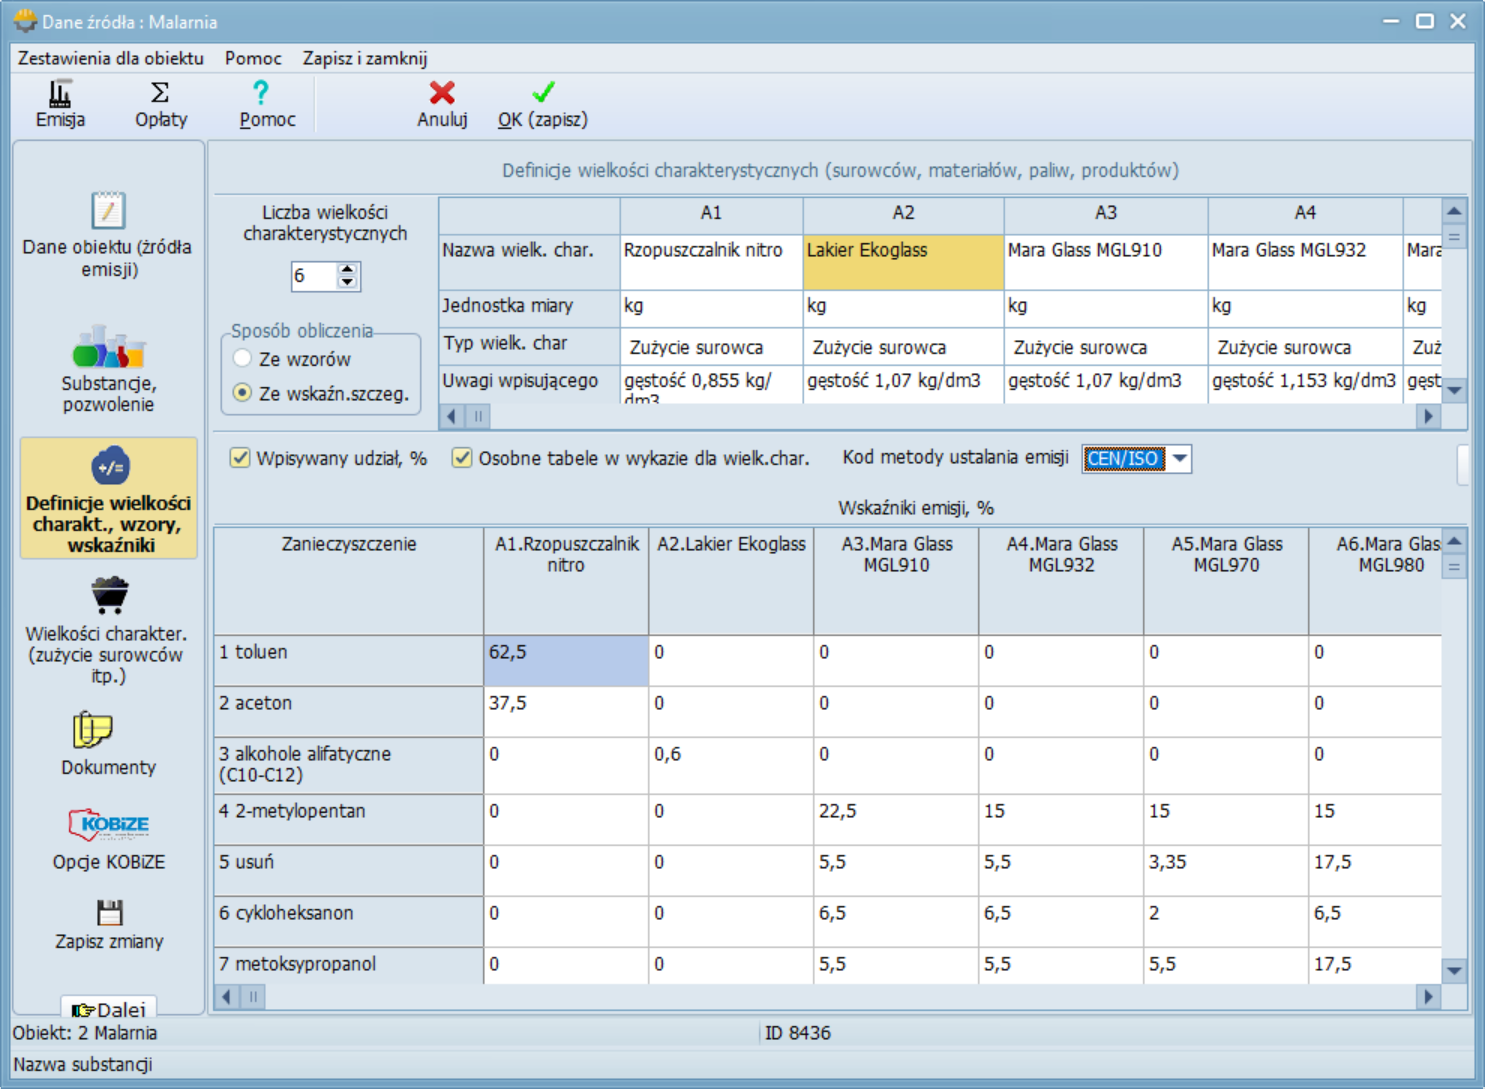Click the Pomoc question mark icon
Image resolution: width=1485 pixels, height=1089 pixels.
(267, 104)
